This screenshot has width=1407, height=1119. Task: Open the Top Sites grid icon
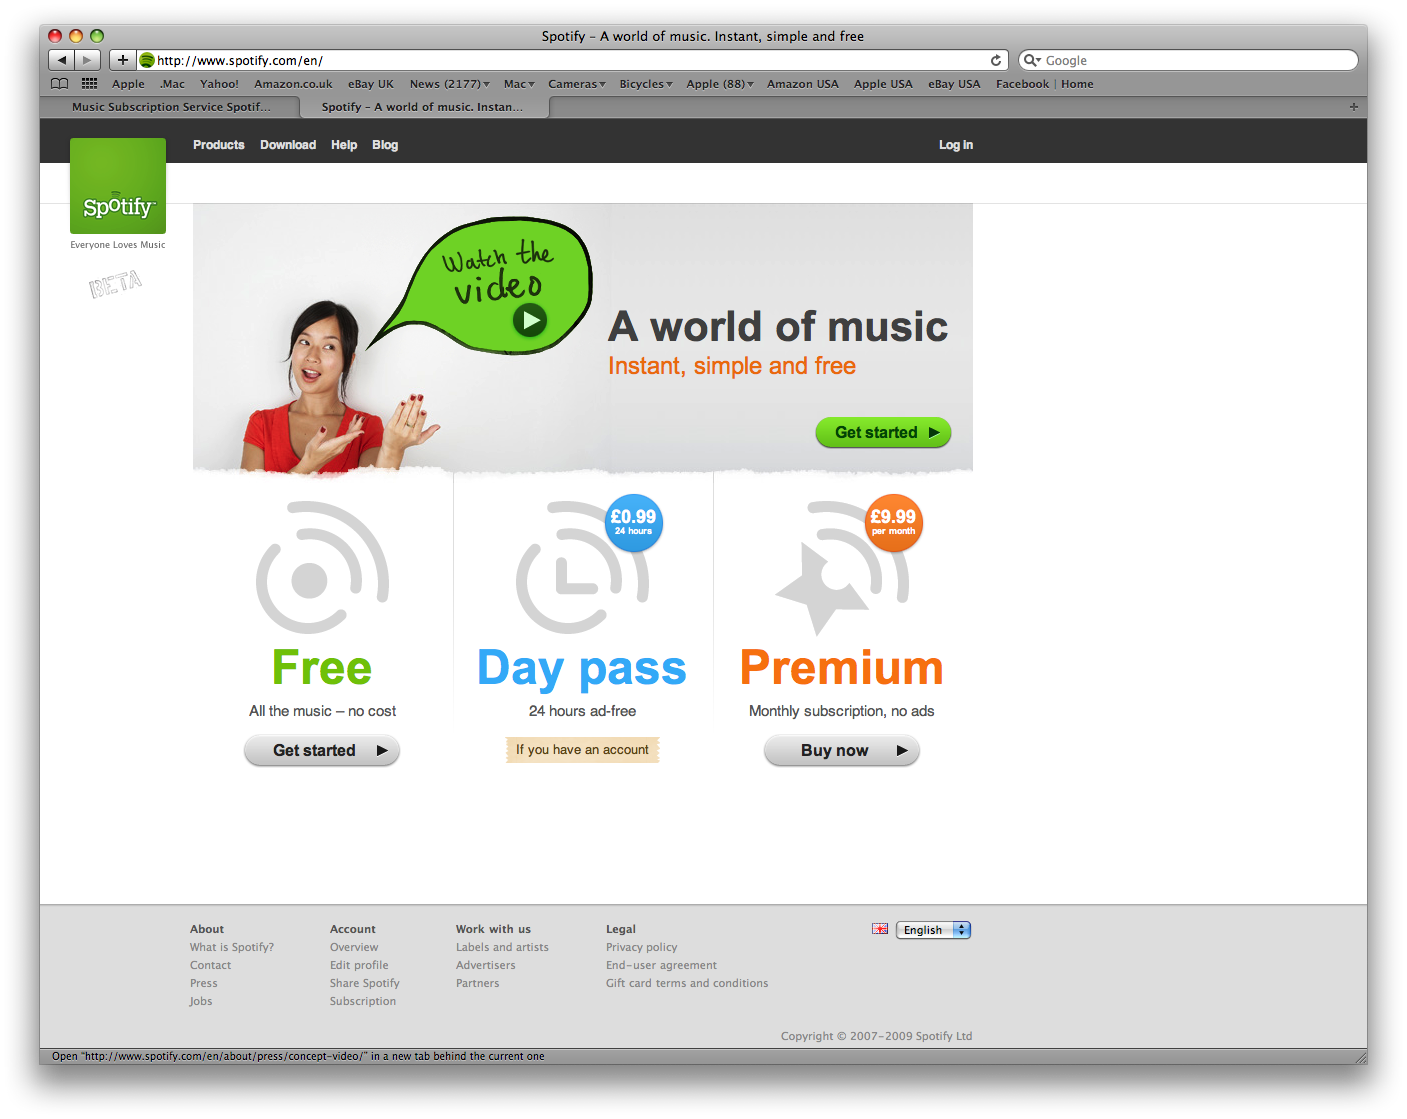point(89,84)
